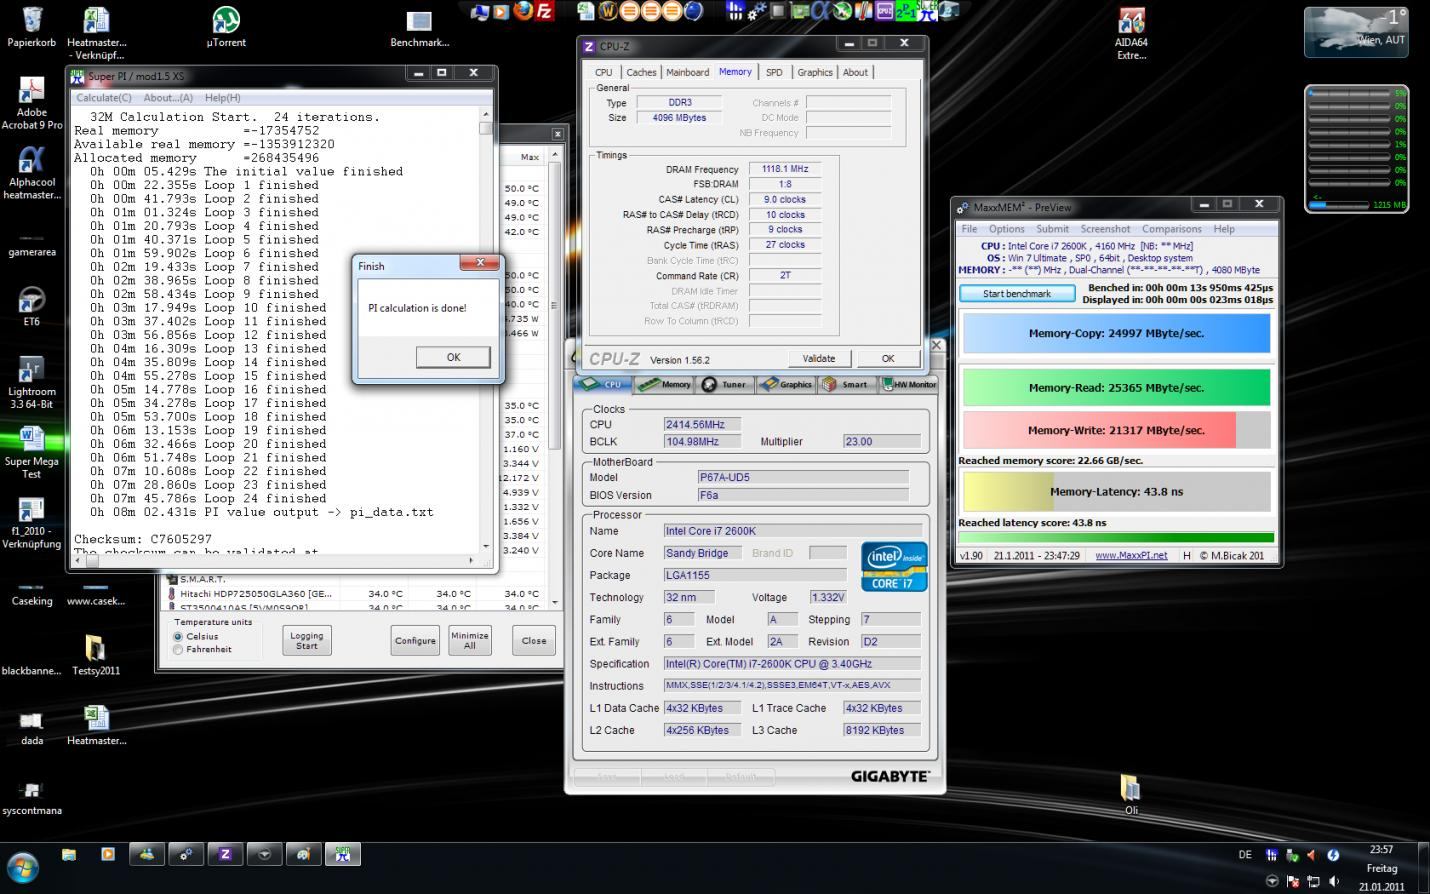Image resolution: width=1430 pixels, height=894 pixels.
Task: Click the Minimize All button
Action: point(469,641)
